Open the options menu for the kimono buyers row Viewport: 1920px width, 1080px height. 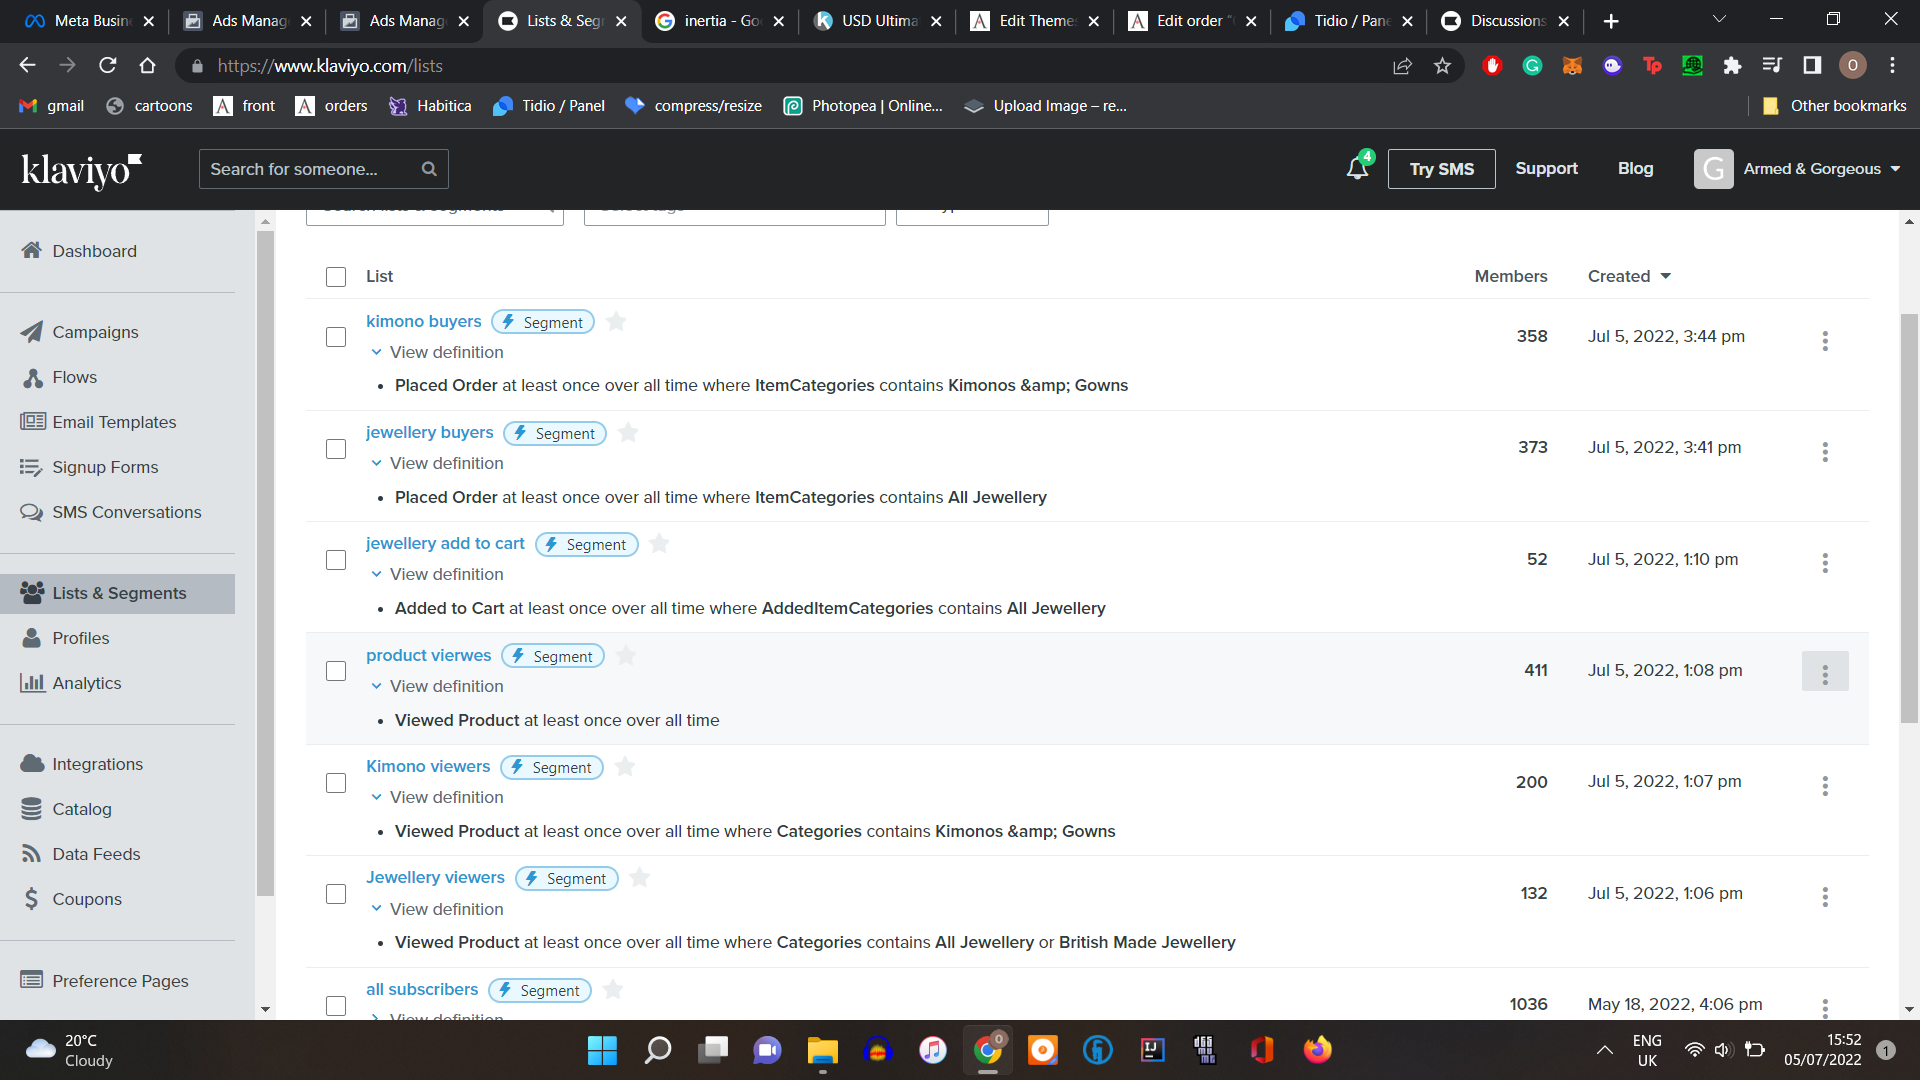[x=1825, y=341]
